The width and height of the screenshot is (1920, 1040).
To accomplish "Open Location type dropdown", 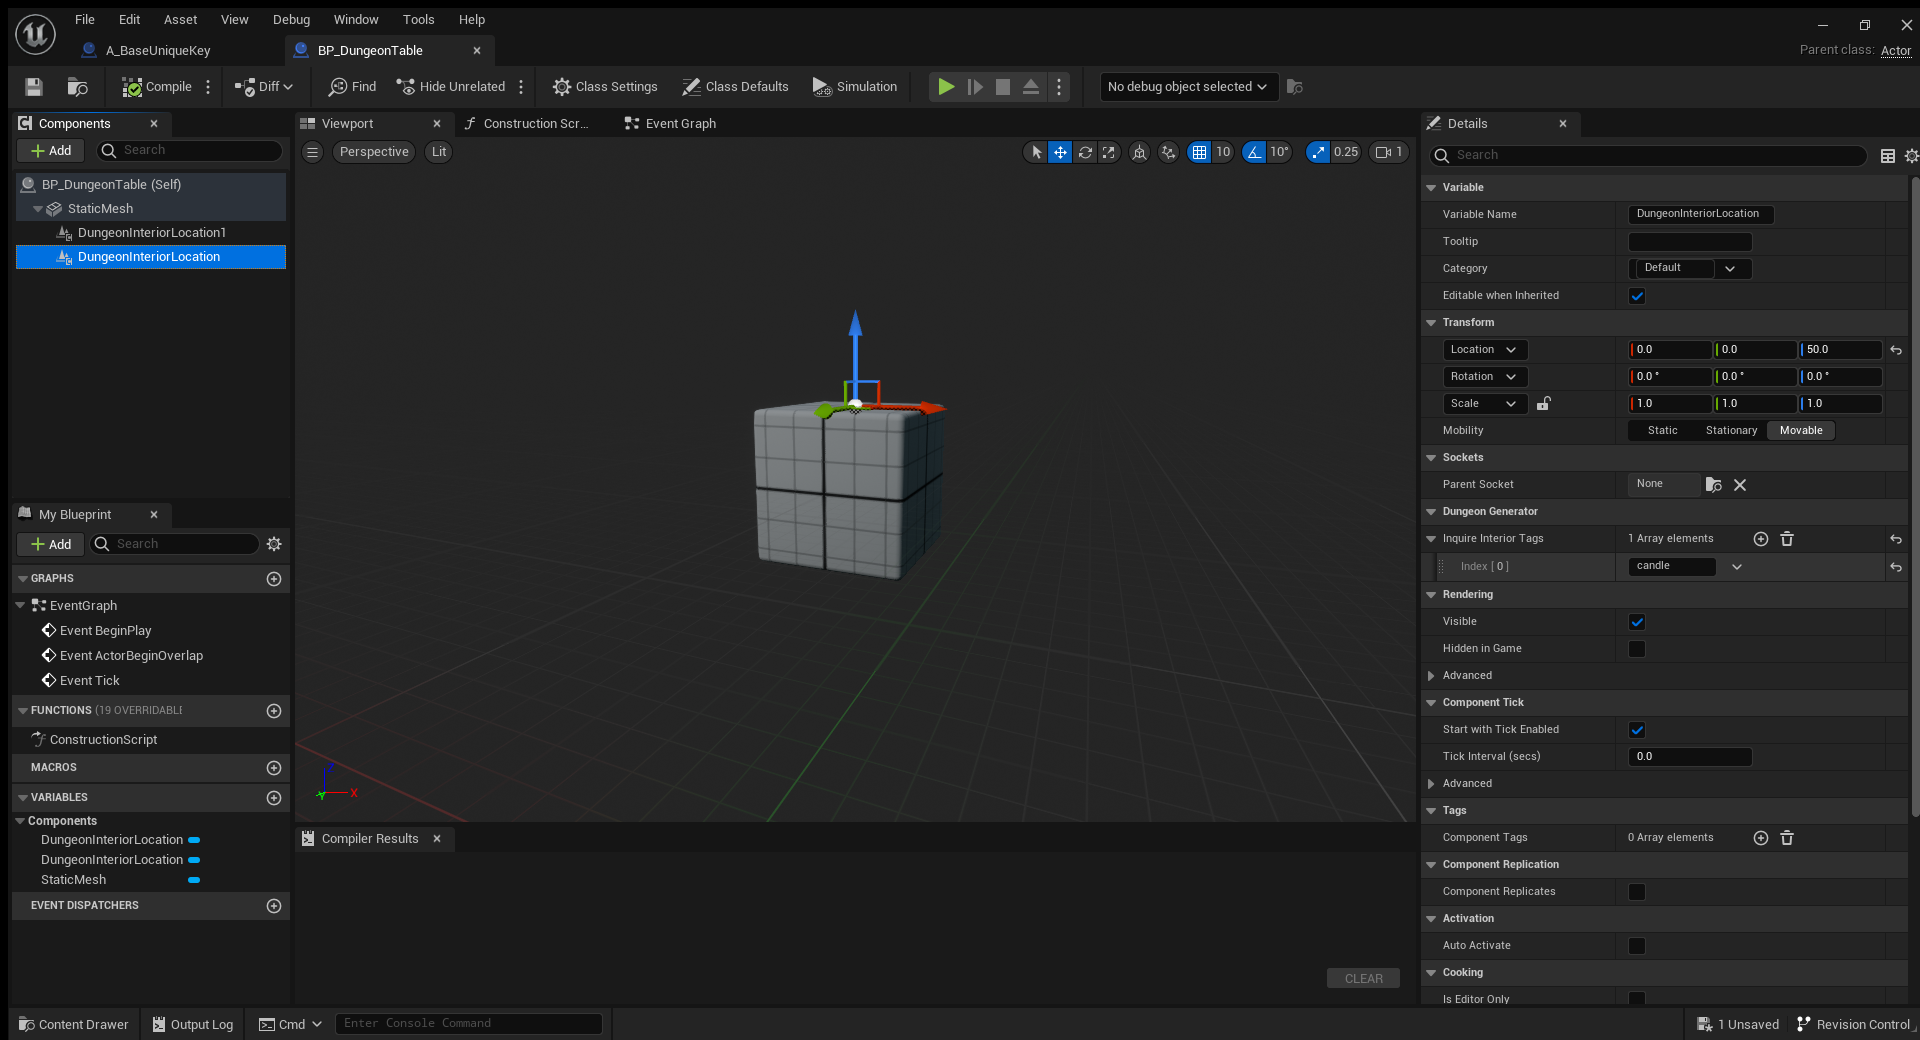I will pos(1485,350).
